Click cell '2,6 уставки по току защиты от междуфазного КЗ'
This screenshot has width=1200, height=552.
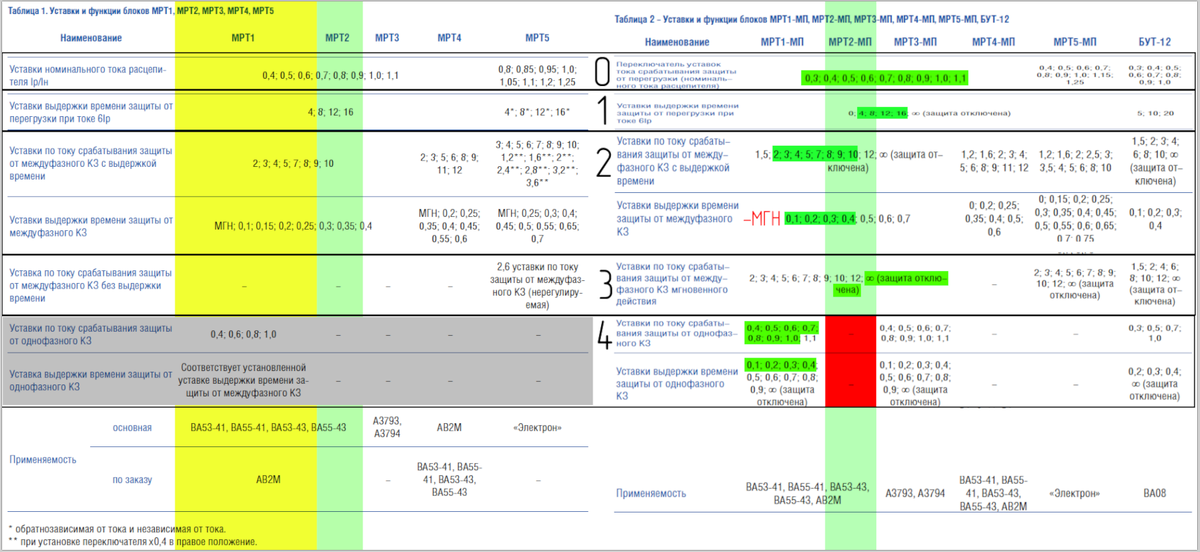[537, 285]
